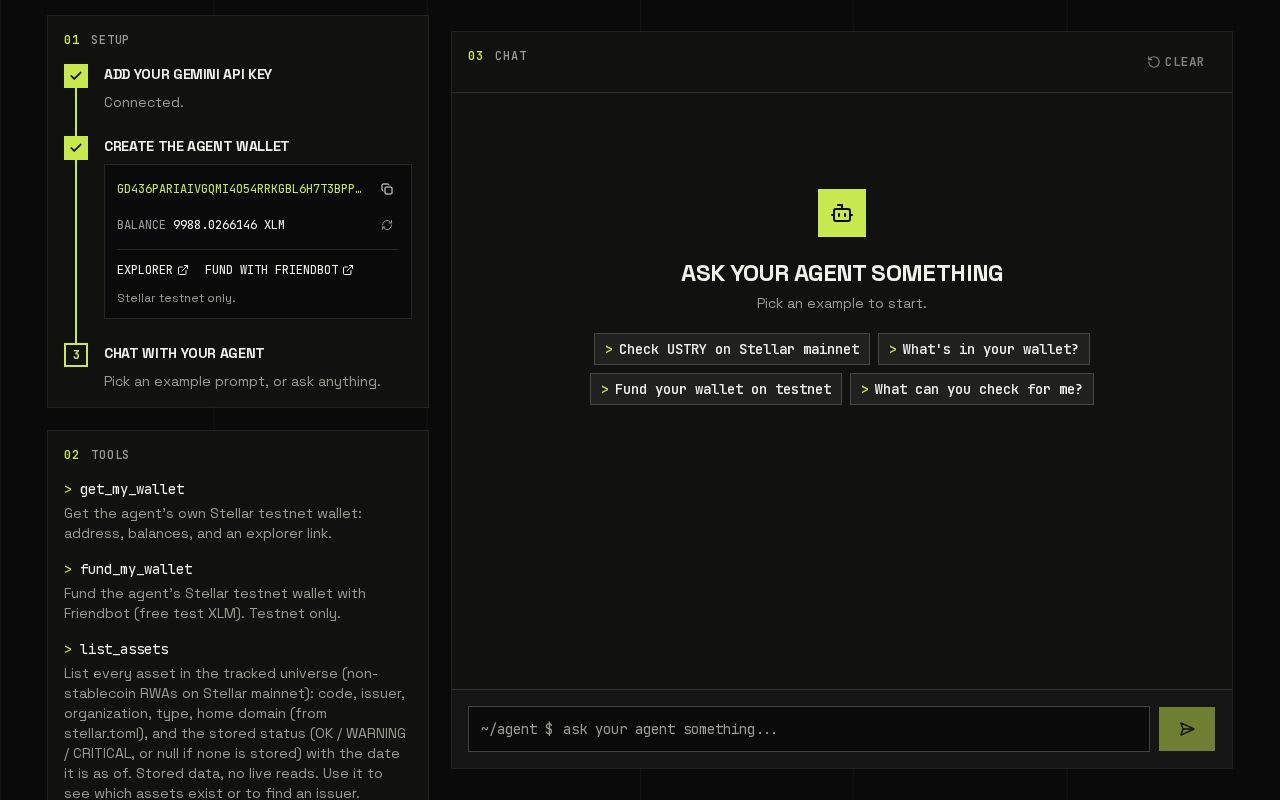The height and width of the screenshot is (800, 1280).
Task: Open the Explorer link
Action: coord(152,270)
